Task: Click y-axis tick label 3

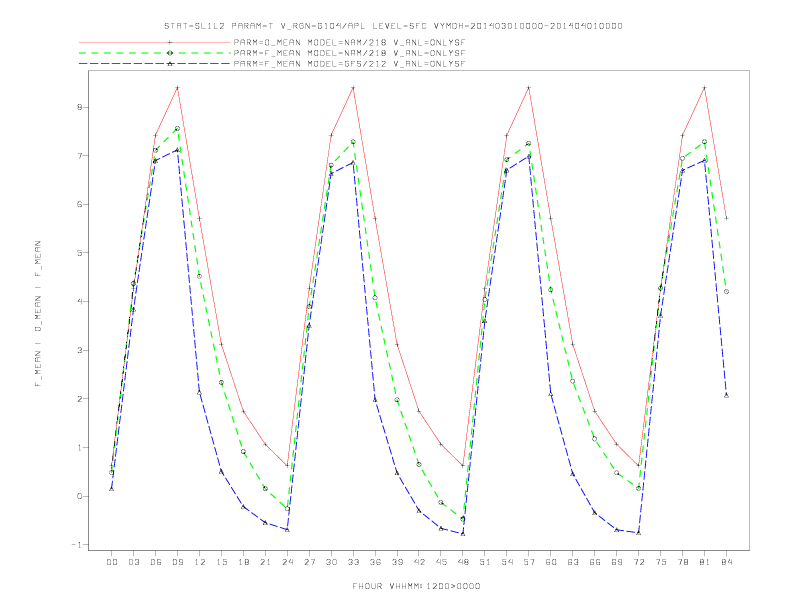Action: coord(80,350)
